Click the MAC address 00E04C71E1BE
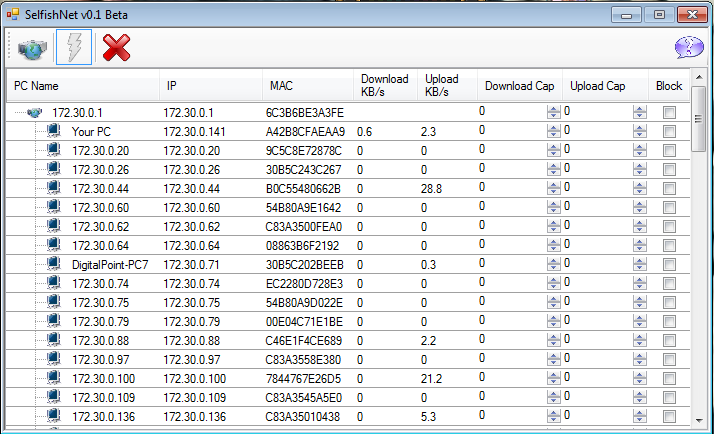 (304, 322)
